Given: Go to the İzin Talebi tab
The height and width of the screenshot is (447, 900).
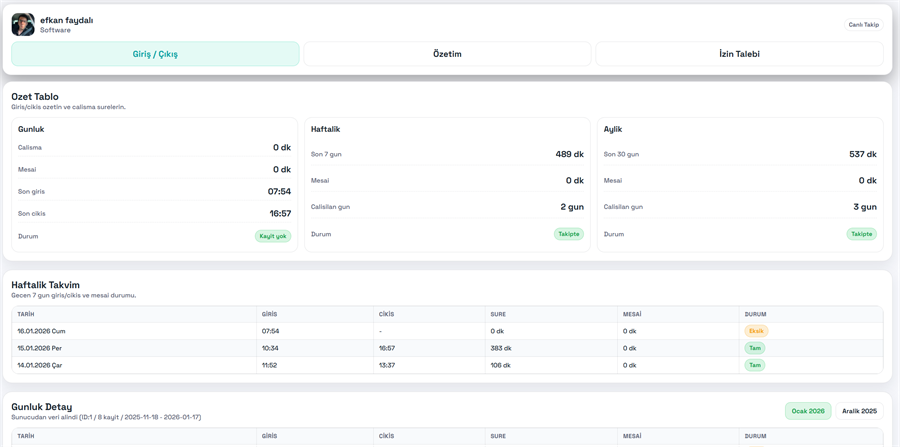Looking at the screenshot, I should click(x=739, y=54).
